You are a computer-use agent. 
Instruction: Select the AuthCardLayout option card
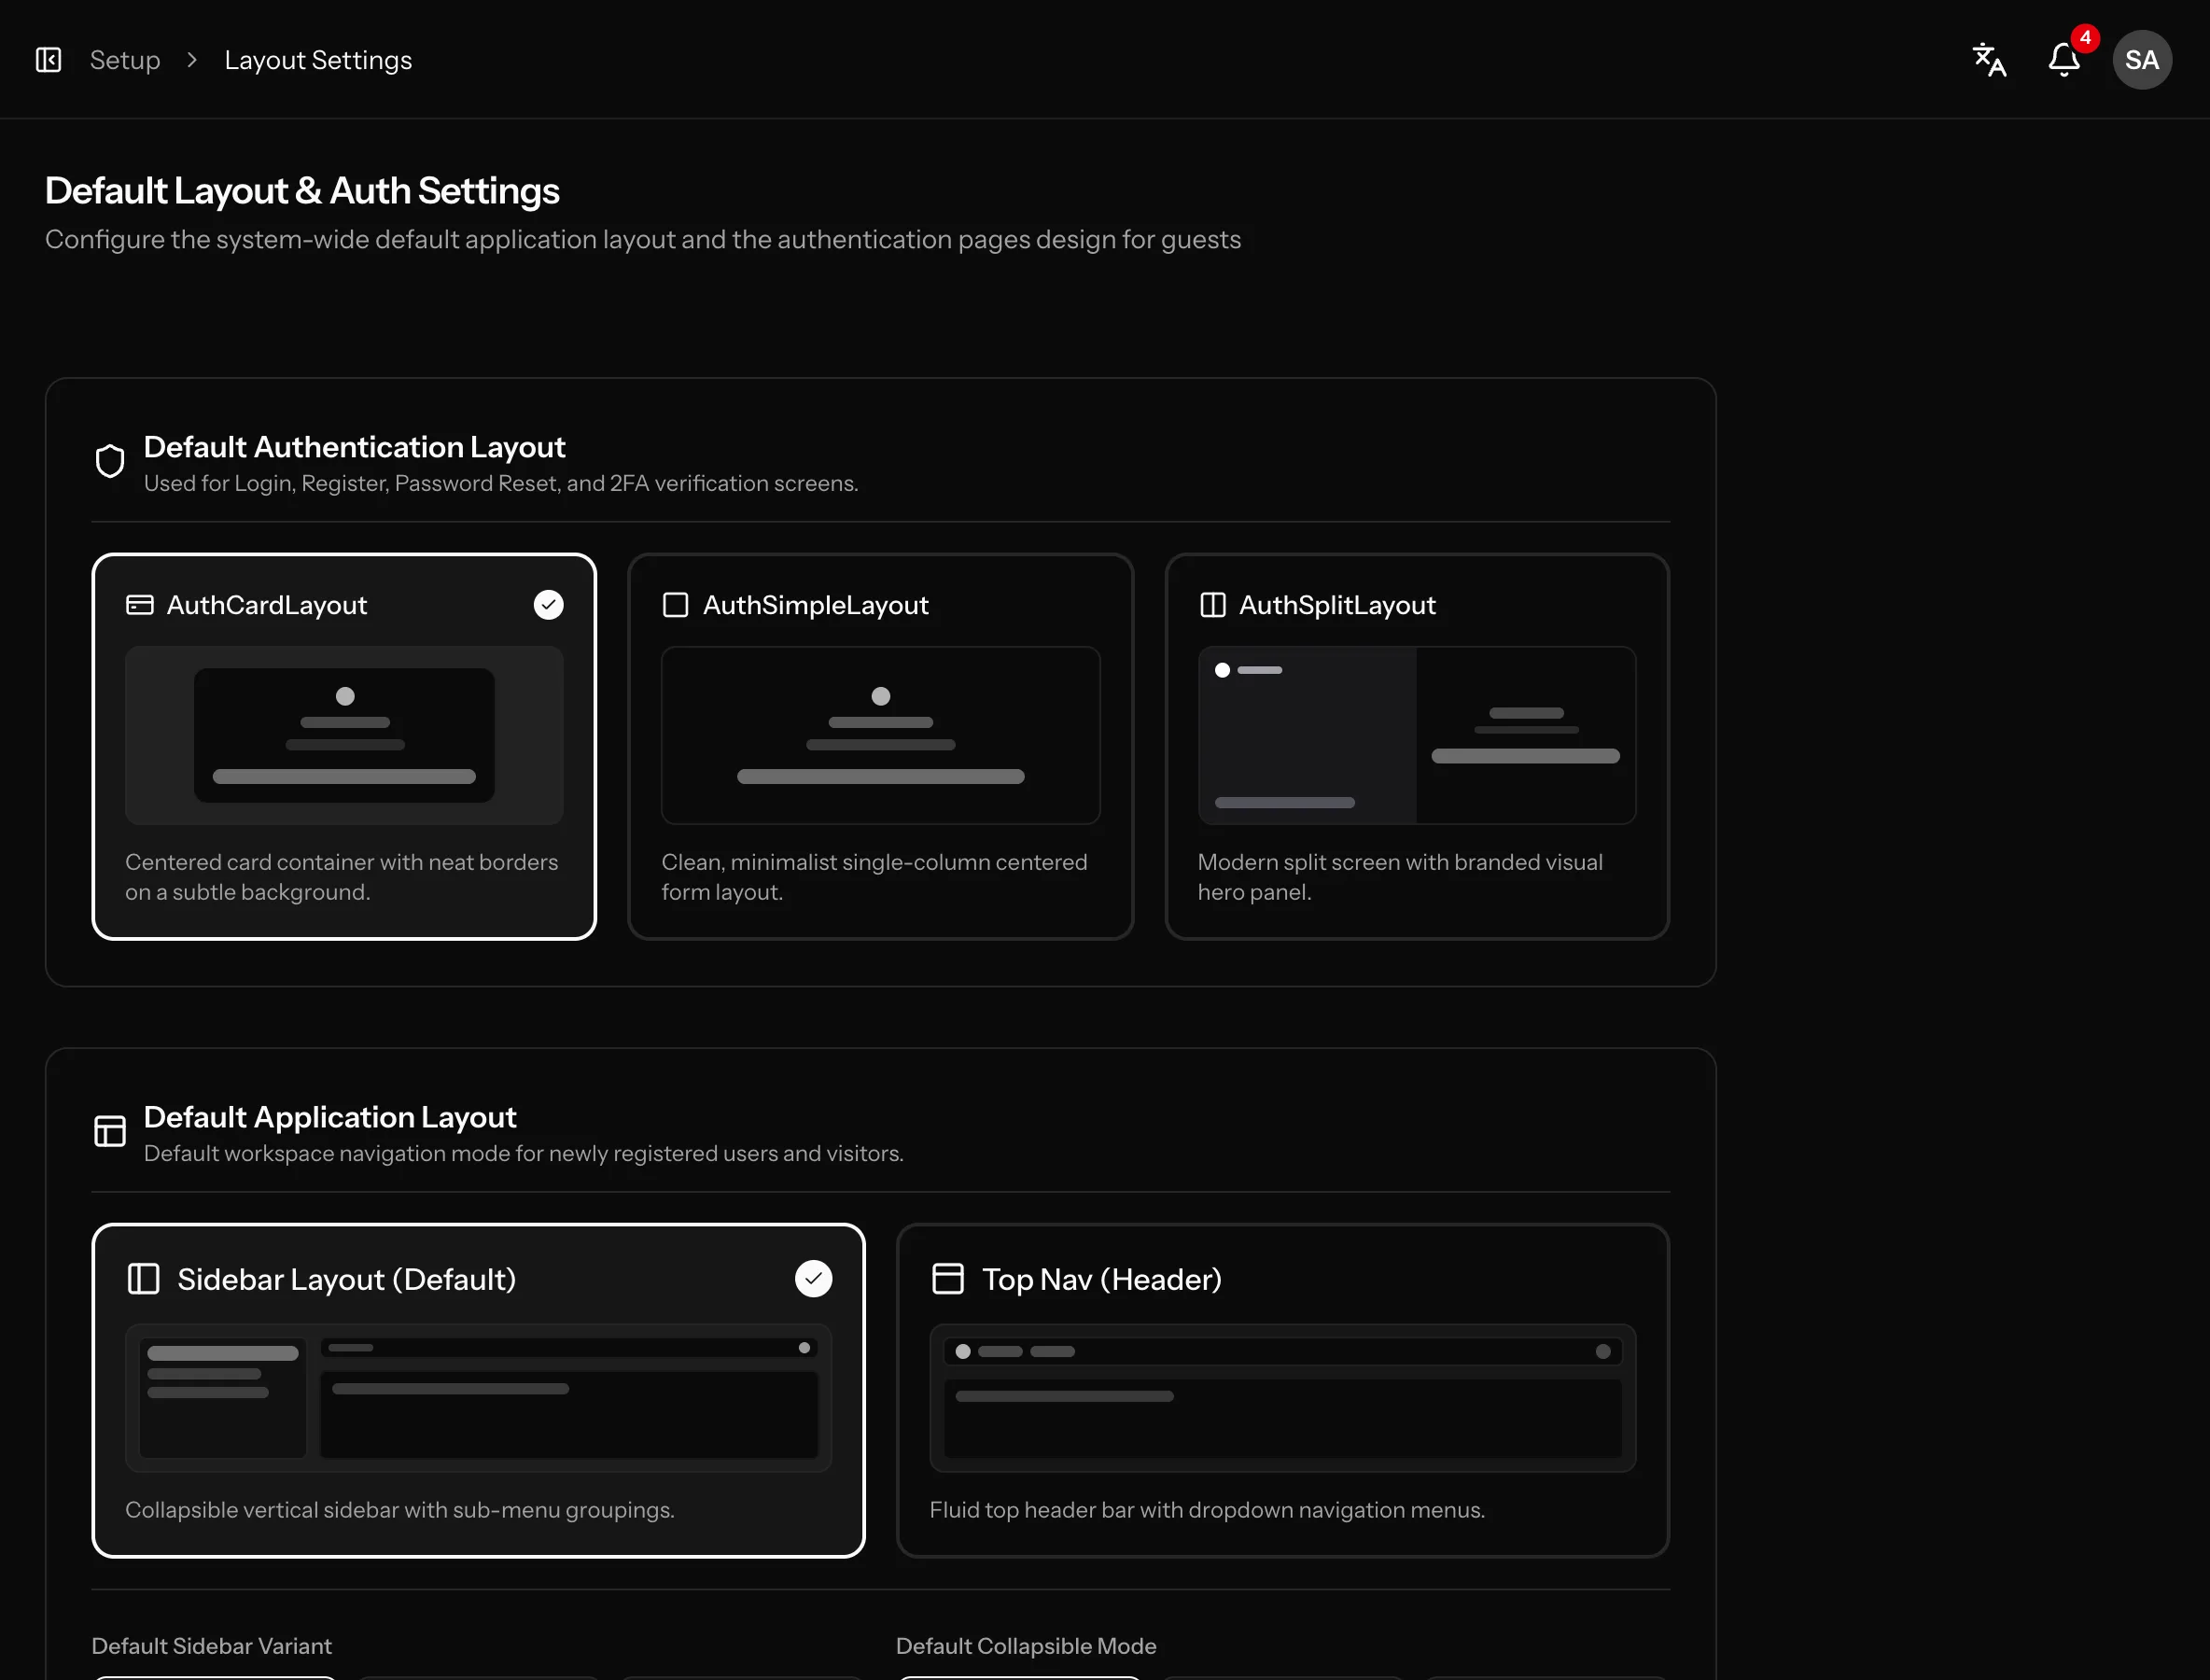[344, 746]
